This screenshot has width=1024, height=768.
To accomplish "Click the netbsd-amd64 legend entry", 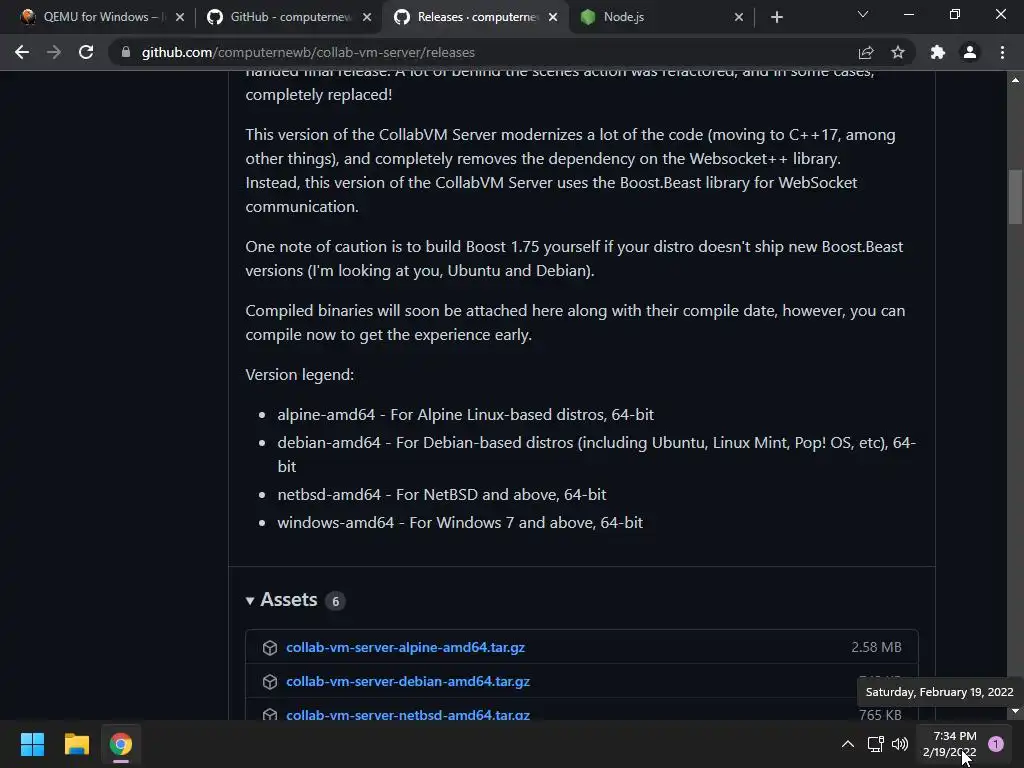I will pos(441,494).
